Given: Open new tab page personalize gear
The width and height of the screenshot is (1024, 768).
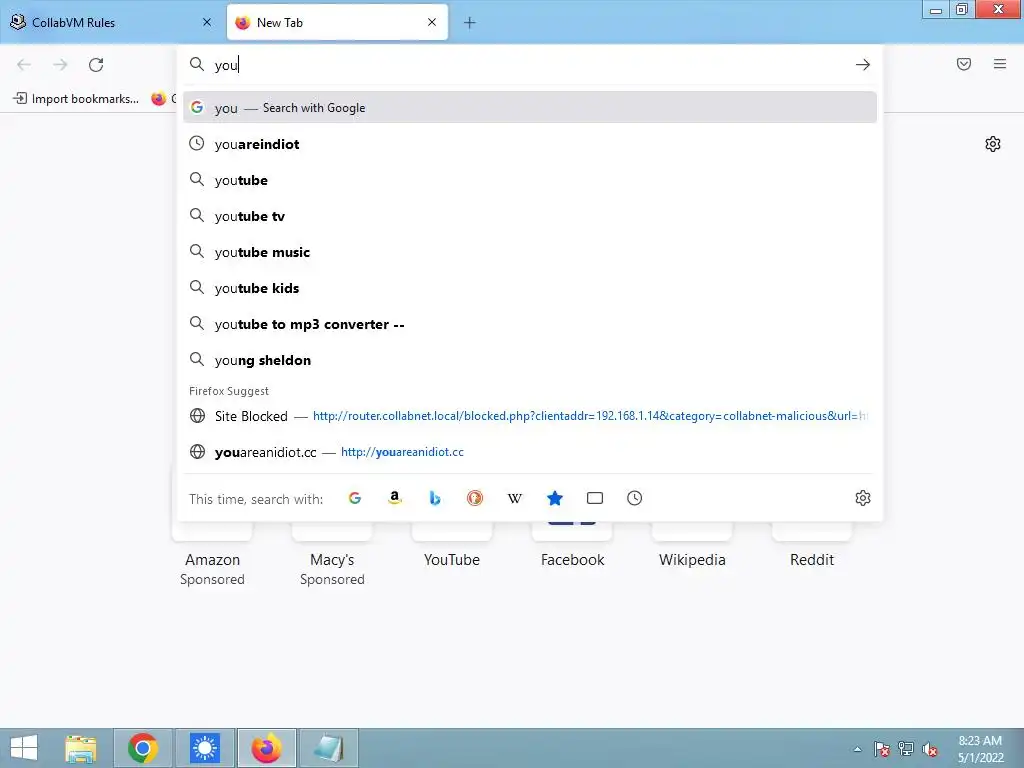Looking at the screenshot, I should click(993, 144).
